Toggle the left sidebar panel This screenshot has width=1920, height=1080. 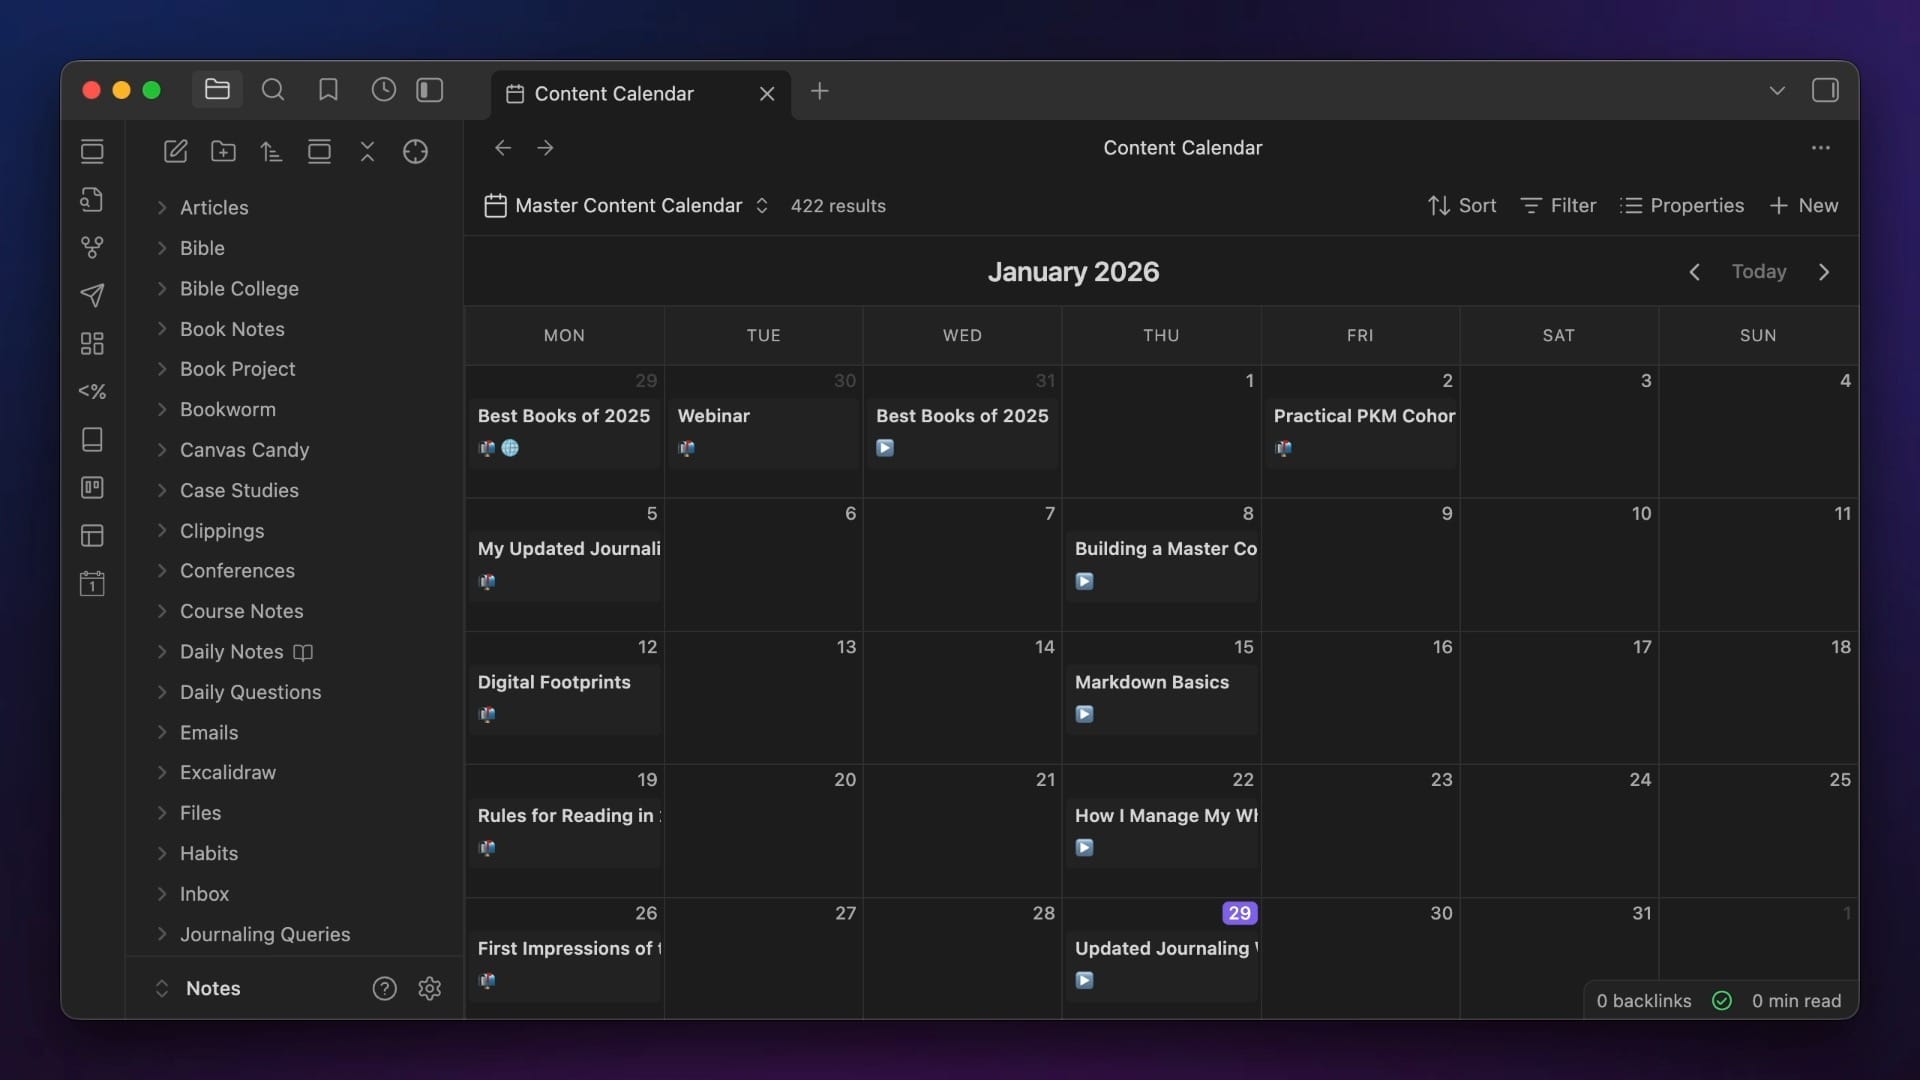pyautogui.click(x=430, y=91)
